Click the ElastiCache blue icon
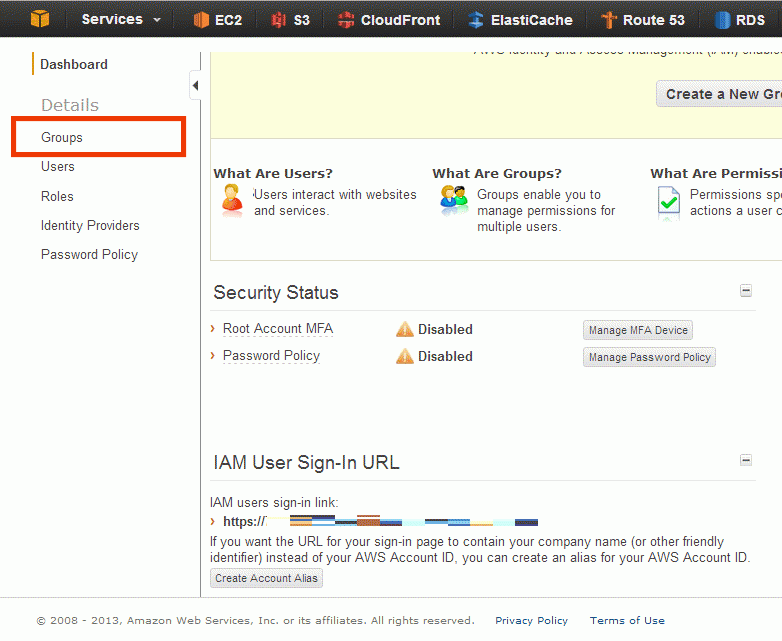 (476, 20)
